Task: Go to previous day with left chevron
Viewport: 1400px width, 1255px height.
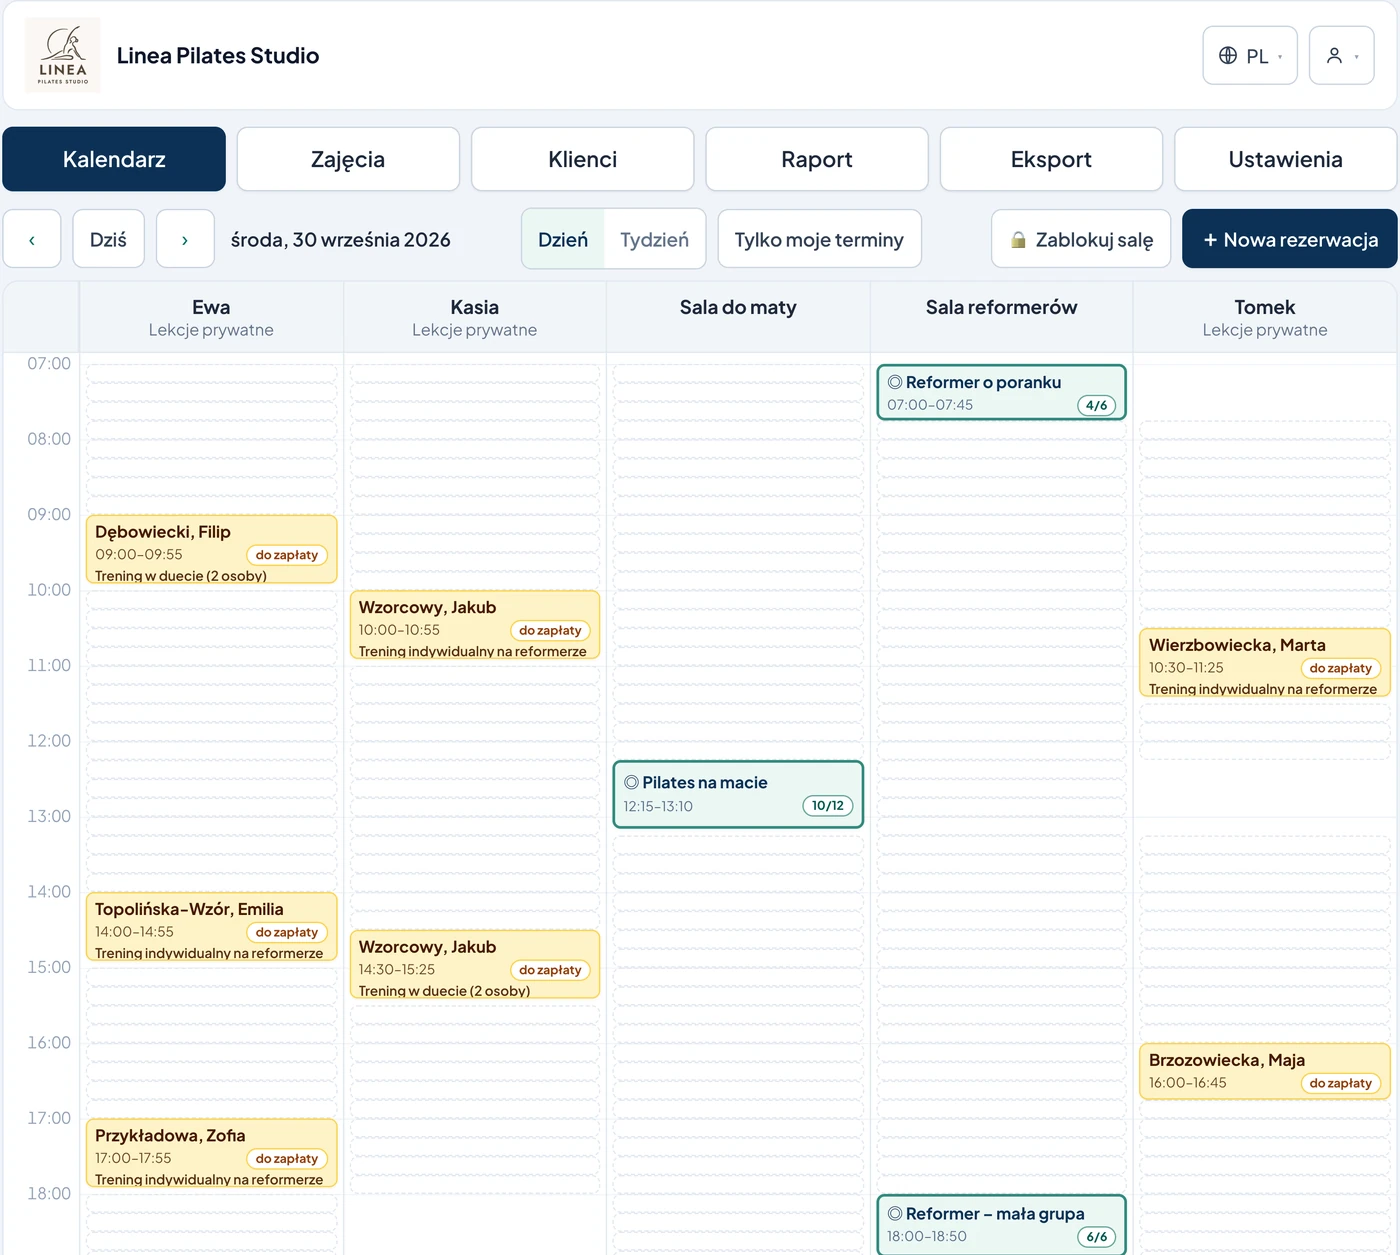Action: 32,239
